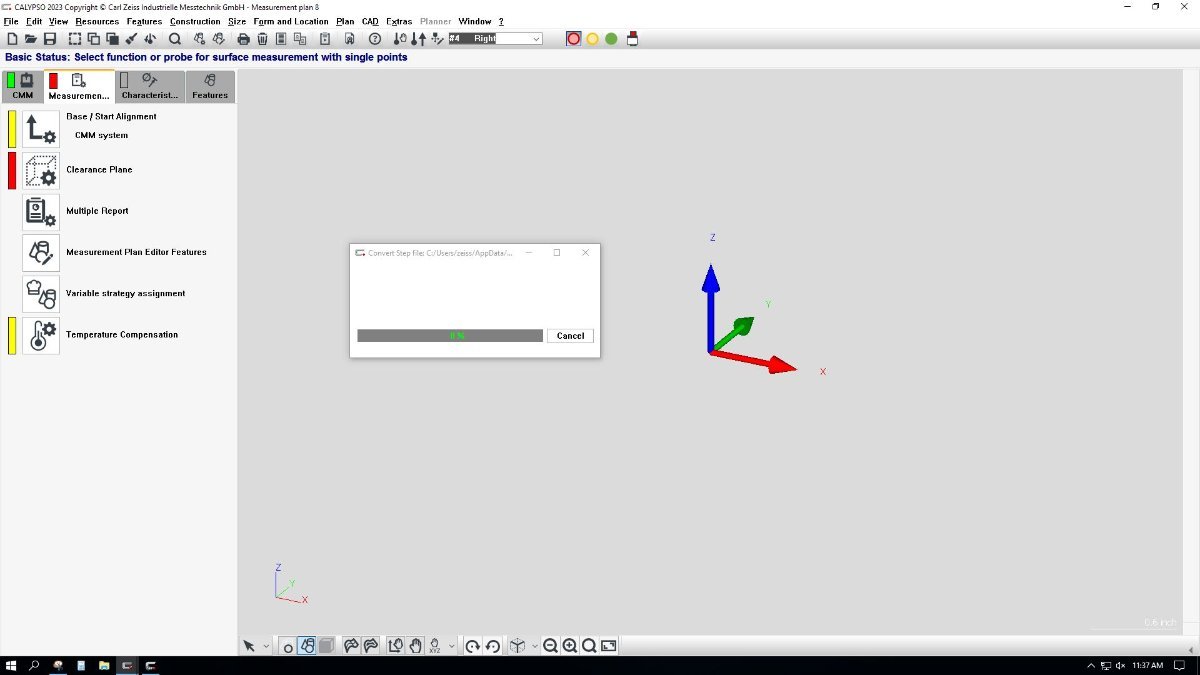
Task: Expand the XYZ tool dropdown arrow
Action: [451, 646]
